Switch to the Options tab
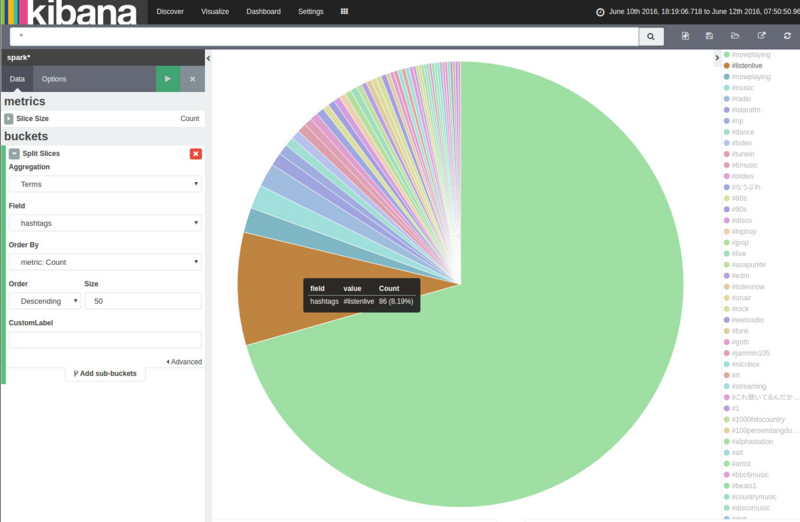 click(54, 79)
